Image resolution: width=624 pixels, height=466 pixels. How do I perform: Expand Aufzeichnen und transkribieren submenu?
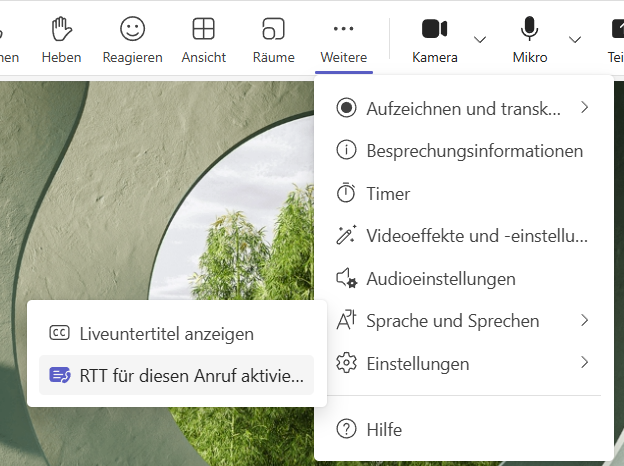coord(463,108)
